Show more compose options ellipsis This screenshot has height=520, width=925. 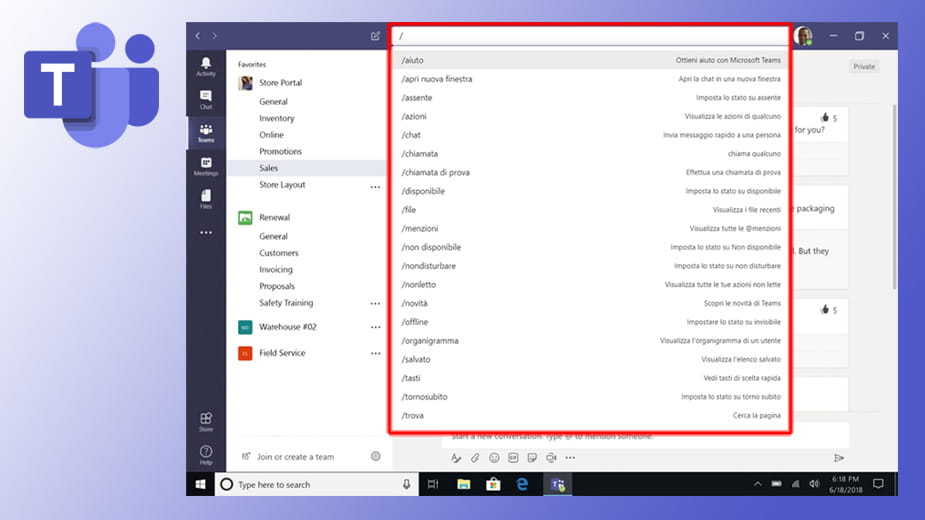click(570, 457)
